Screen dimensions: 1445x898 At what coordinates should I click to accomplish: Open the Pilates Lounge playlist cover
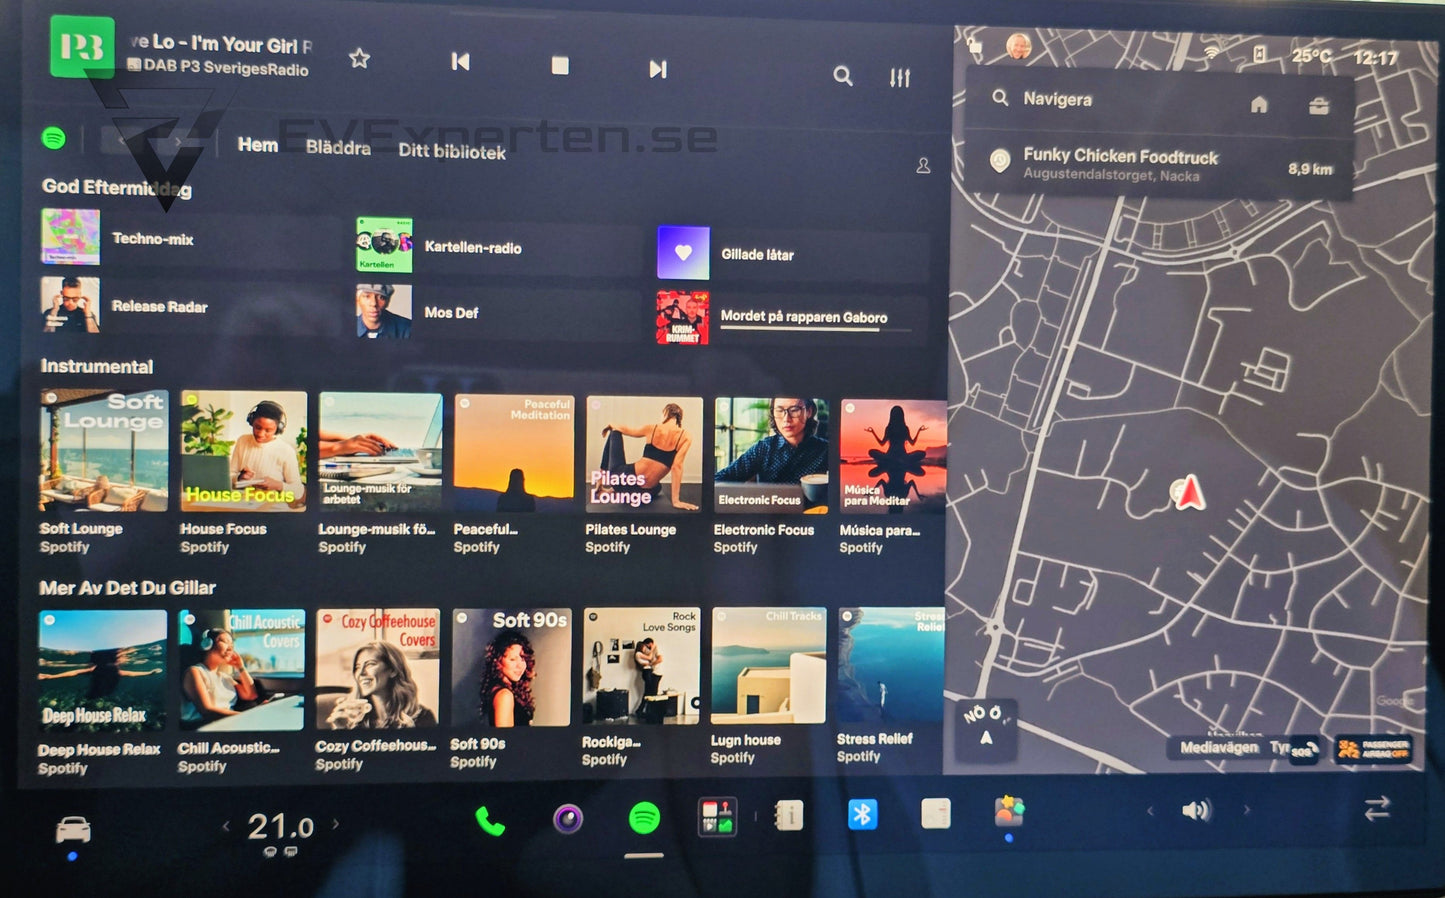[x=644, y=455]
